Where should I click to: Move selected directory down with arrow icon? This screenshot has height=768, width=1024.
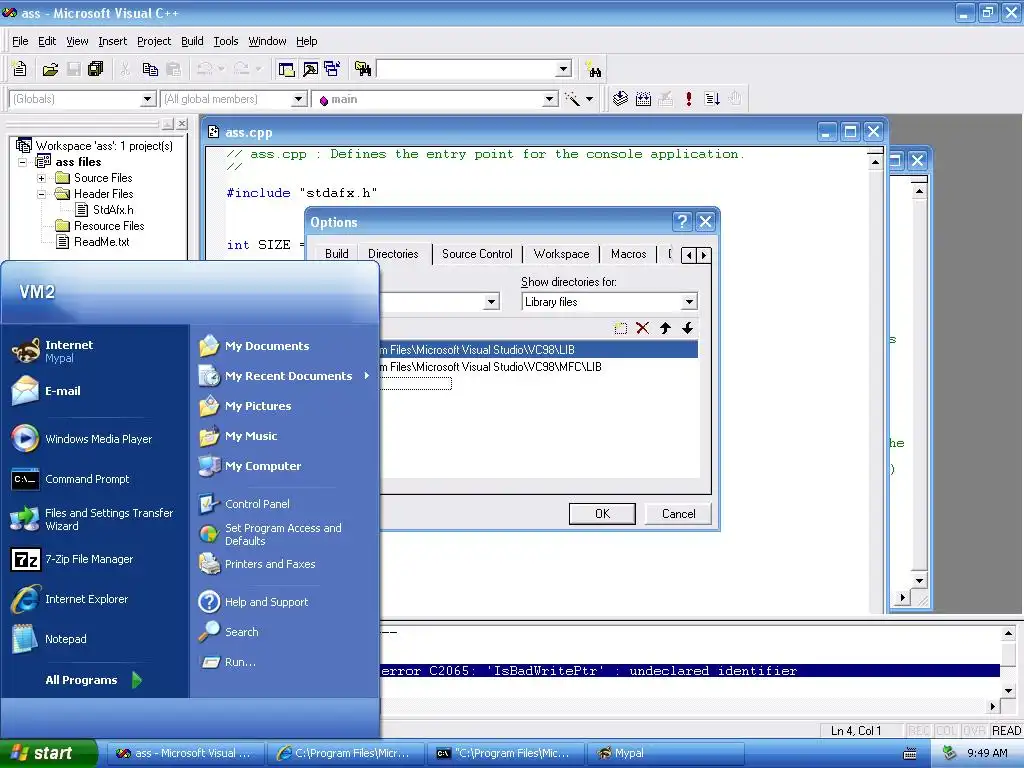click(x=687, y=328)
